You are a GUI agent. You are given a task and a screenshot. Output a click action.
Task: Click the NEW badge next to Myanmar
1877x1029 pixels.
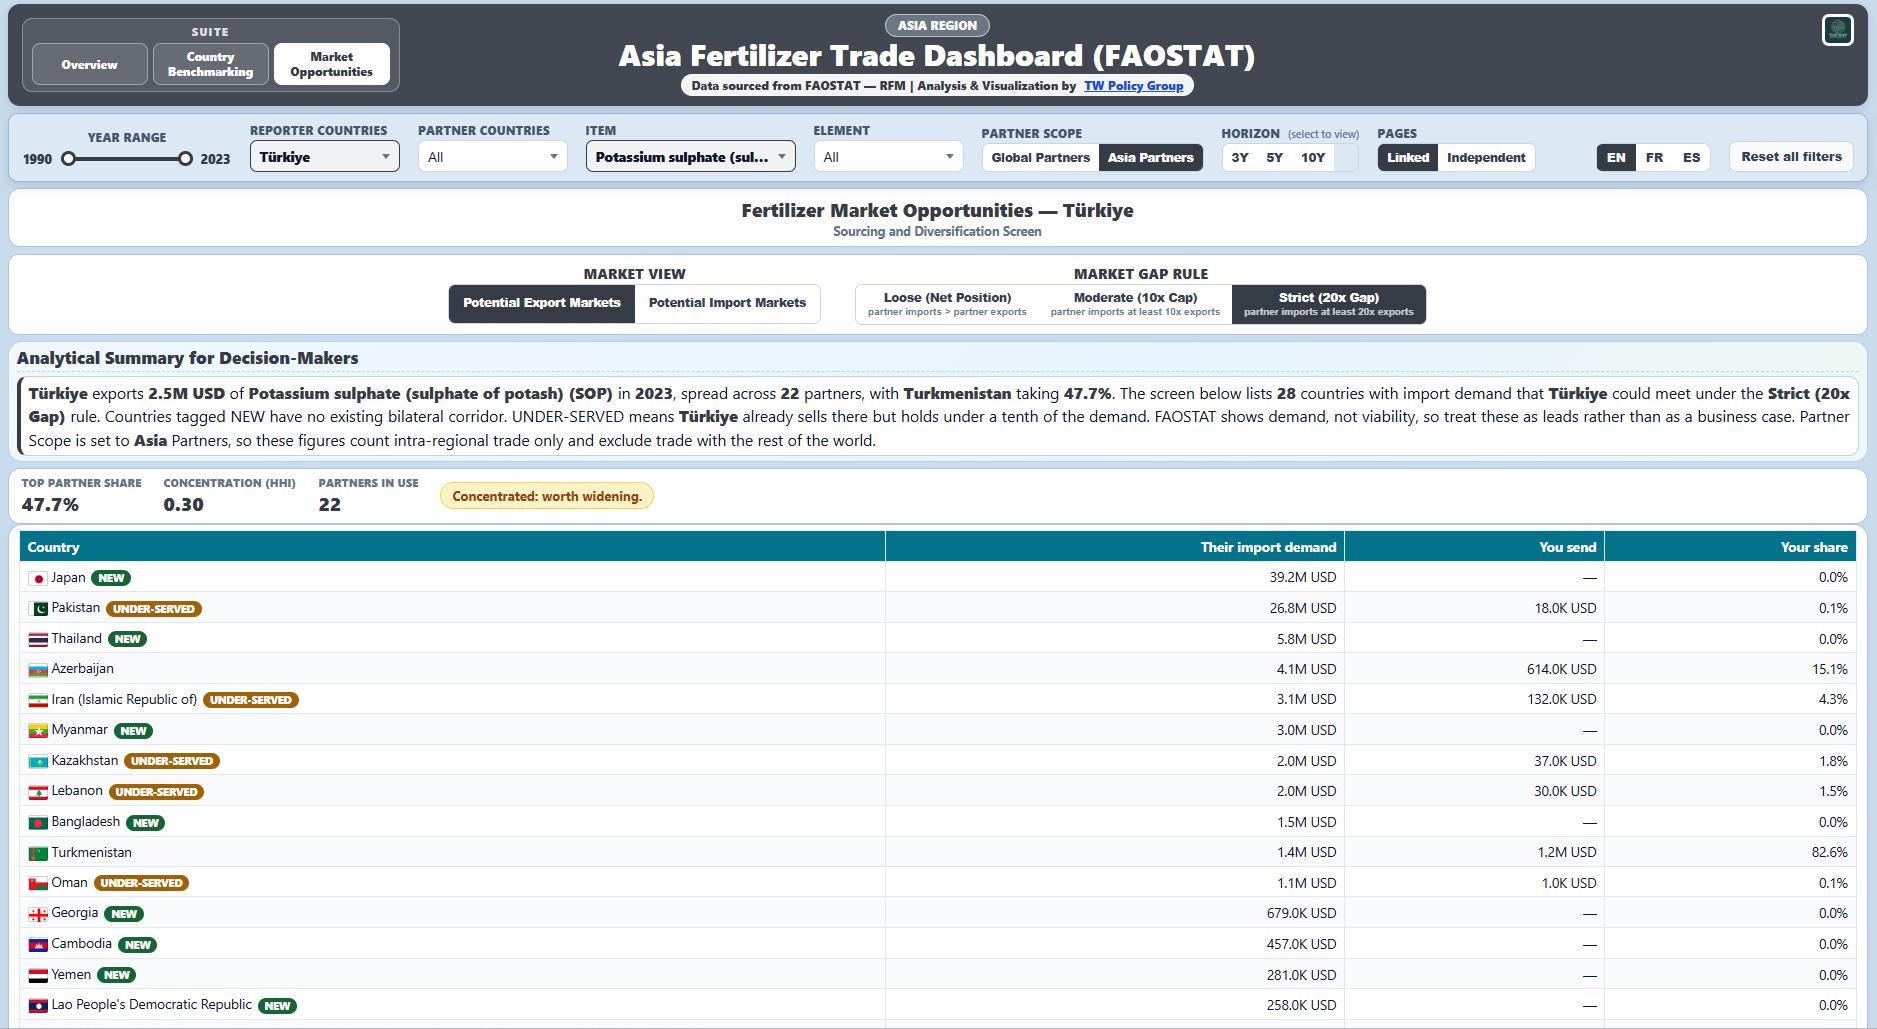133,731
